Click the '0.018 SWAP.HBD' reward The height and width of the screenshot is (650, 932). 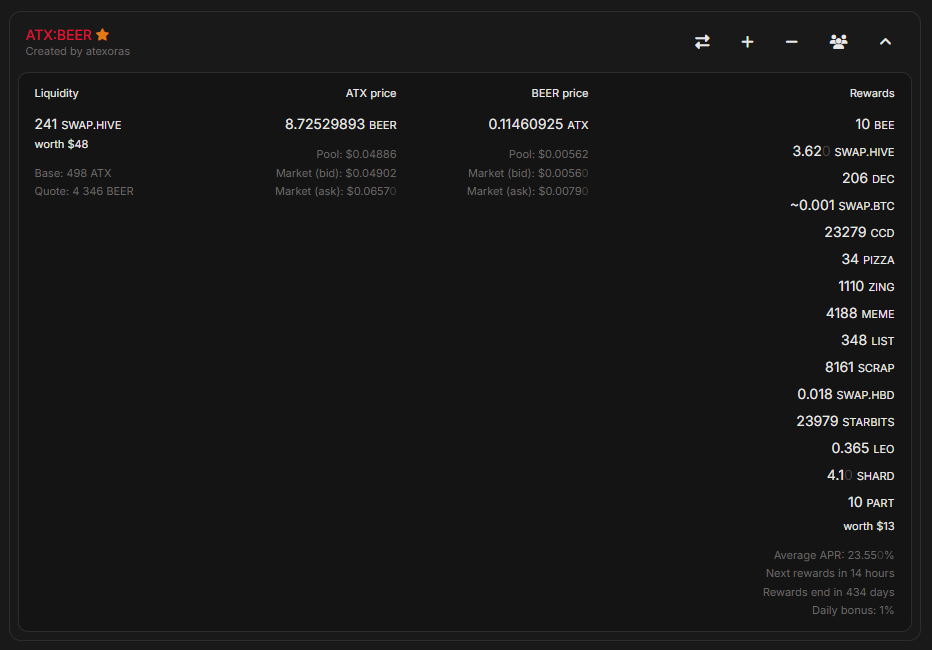pyautogui.click(x=845, y=395)
